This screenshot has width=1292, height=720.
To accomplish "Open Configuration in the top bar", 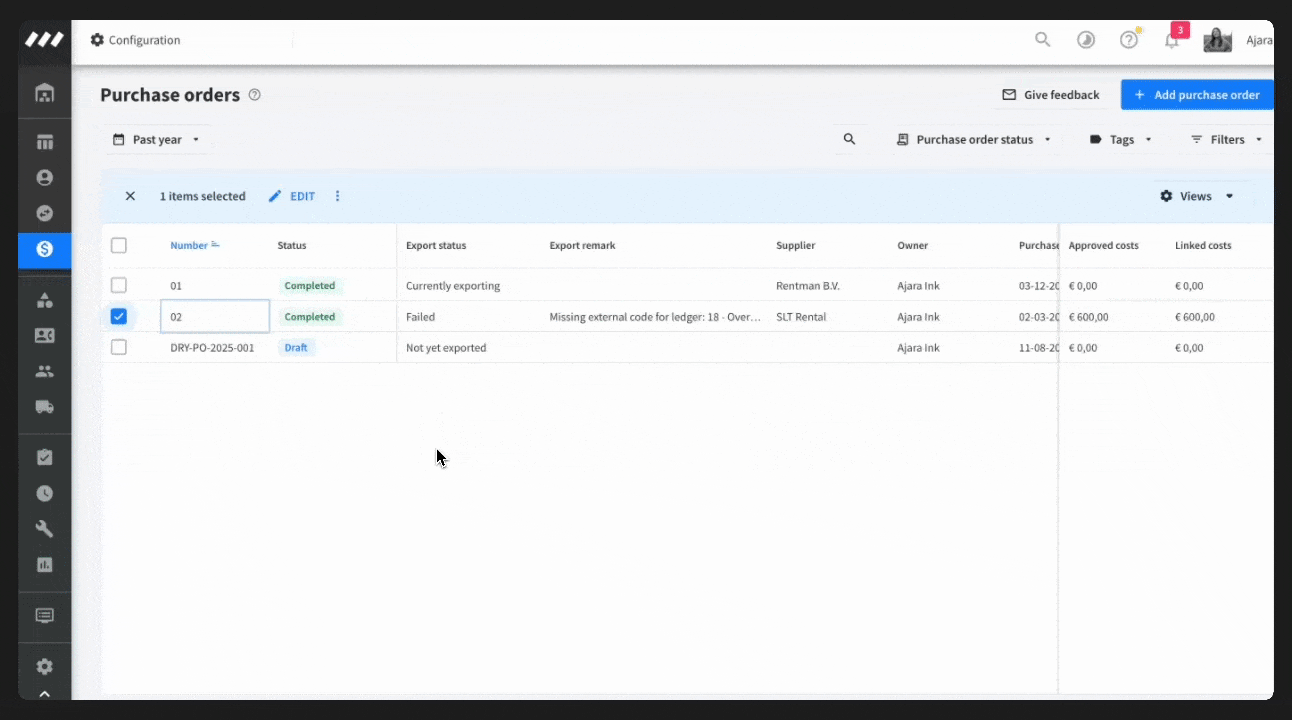I will point(135,40).
